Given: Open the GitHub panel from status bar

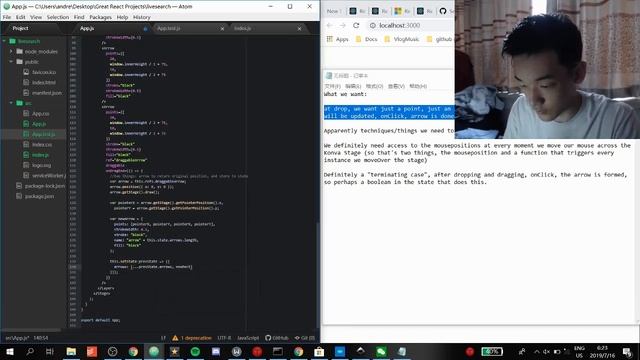Looking at the screenshot, I should point(277,338).
